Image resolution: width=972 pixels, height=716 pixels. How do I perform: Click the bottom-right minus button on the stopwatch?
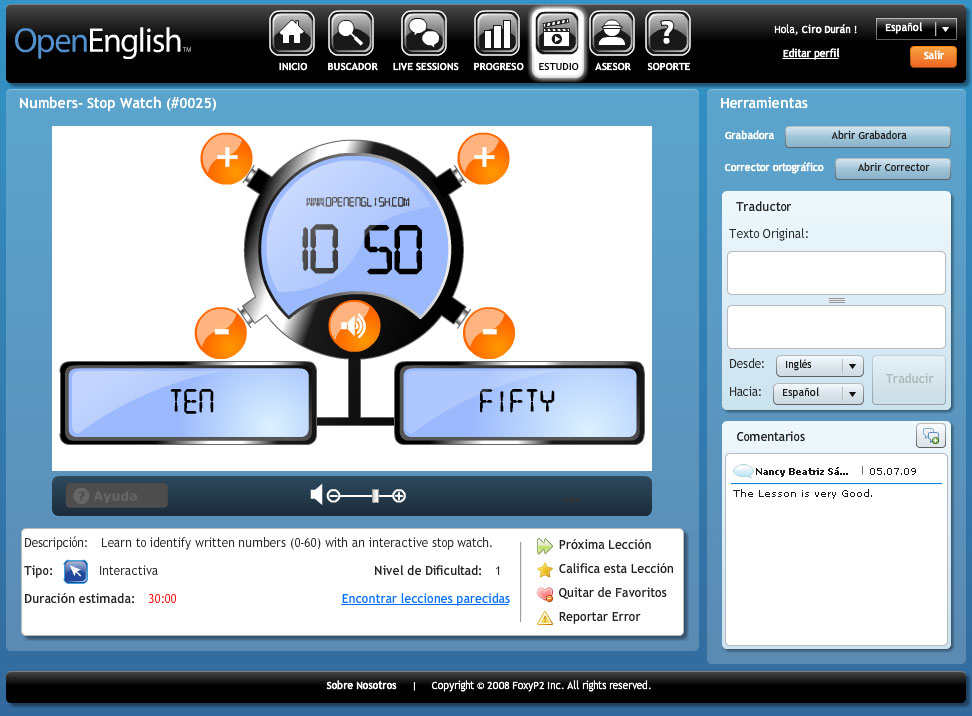pos(489,333)
